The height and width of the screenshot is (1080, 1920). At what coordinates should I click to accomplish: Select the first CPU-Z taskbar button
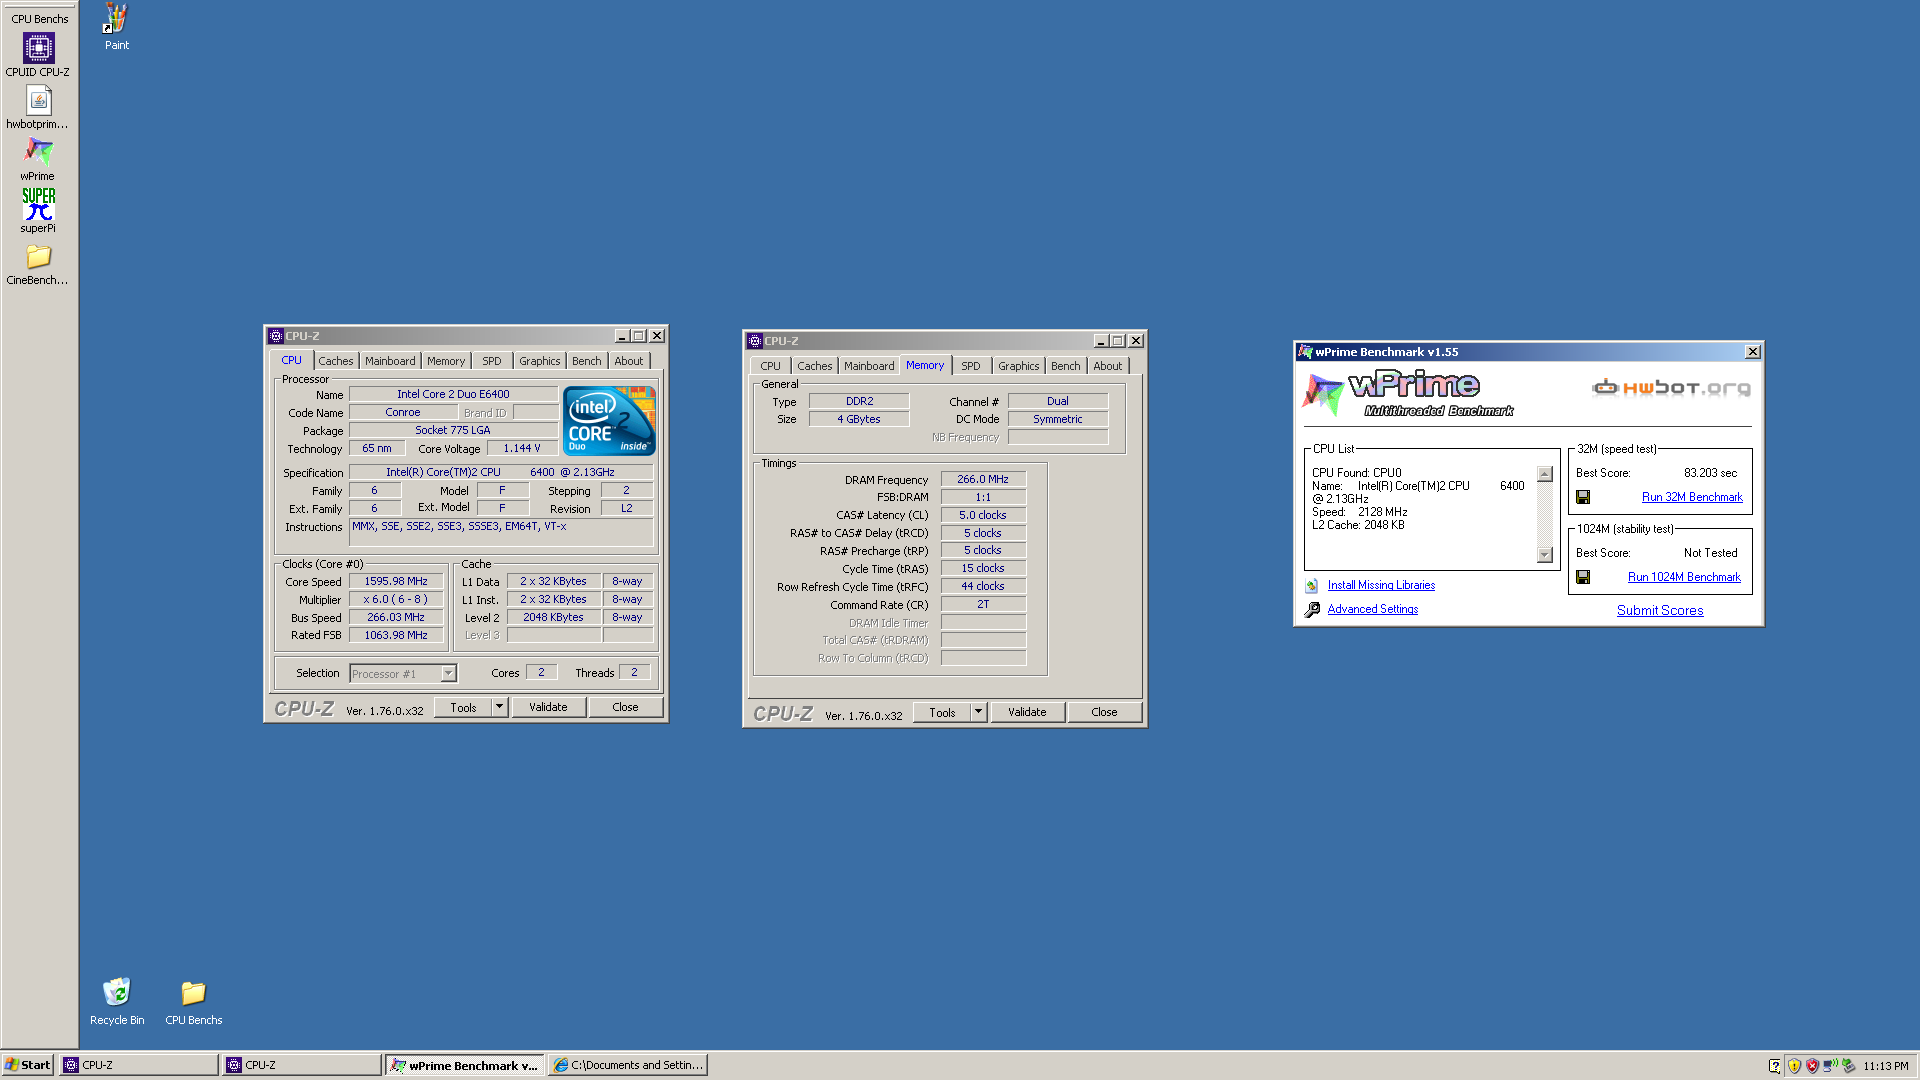click(139, 1065)
